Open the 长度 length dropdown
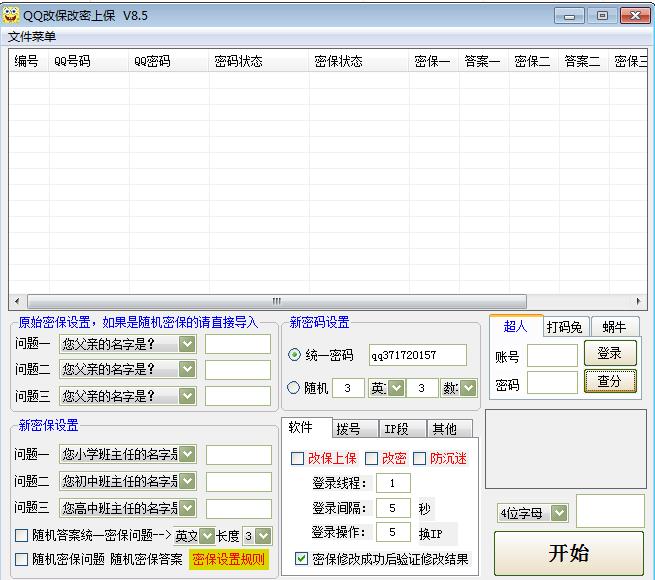655x580 pixels. pyautogui.click(x=263, y=536)
